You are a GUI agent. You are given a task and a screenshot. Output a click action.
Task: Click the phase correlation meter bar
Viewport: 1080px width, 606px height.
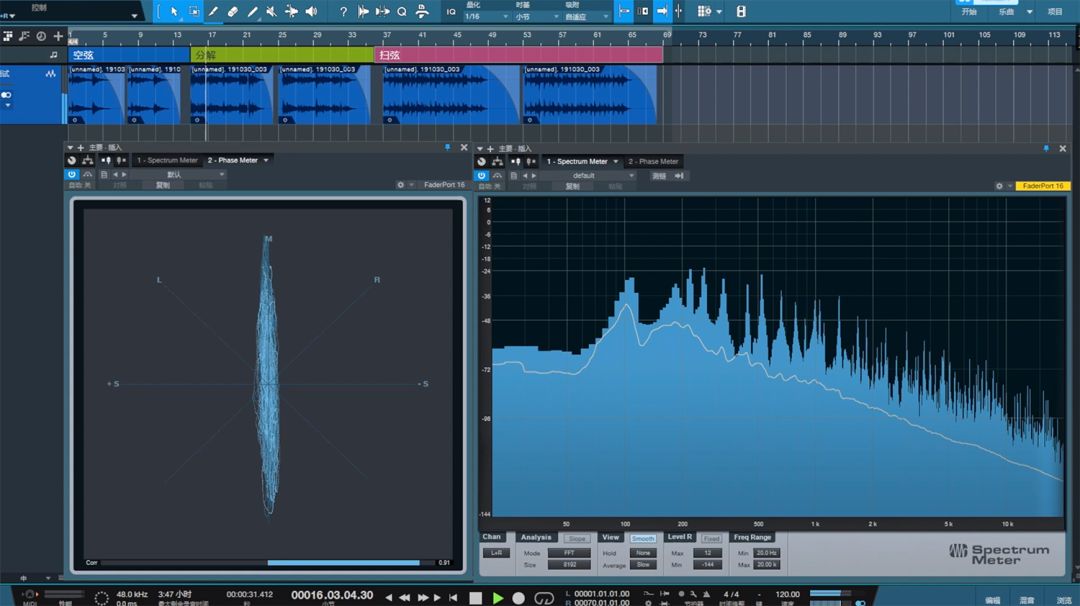[x=267, y=563]
